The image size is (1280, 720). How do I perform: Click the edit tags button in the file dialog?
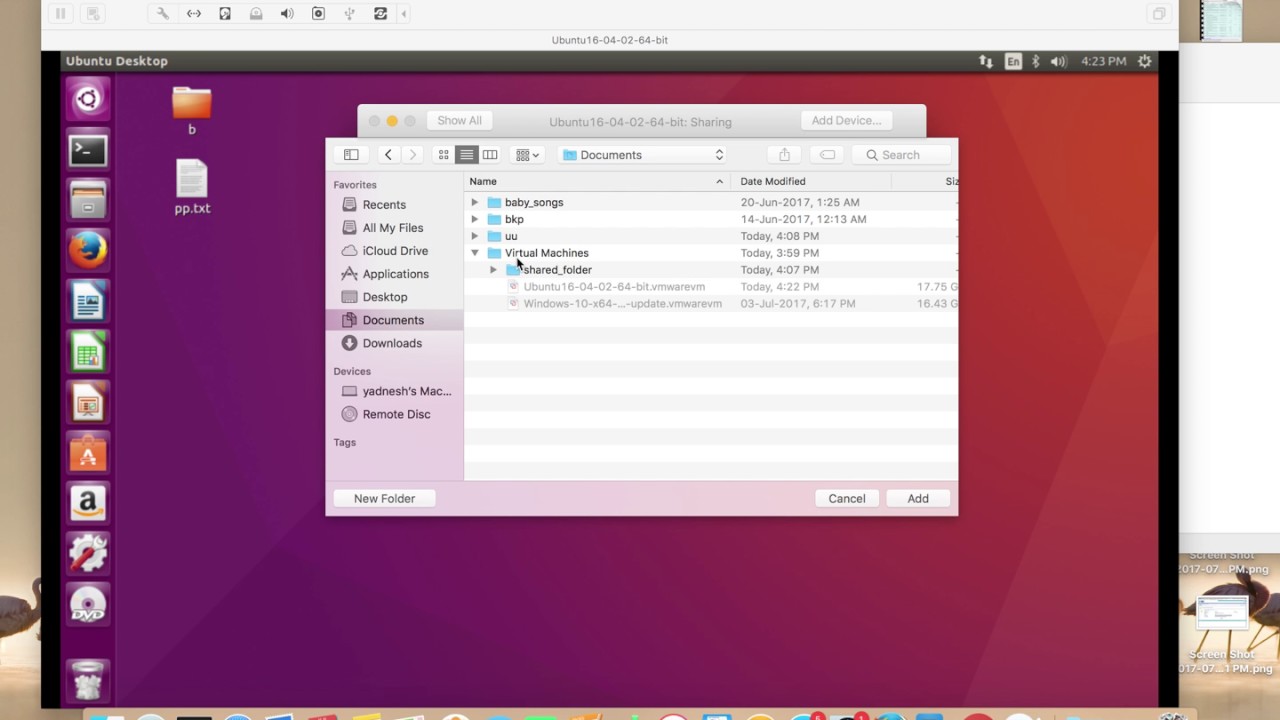pos(827,155)
